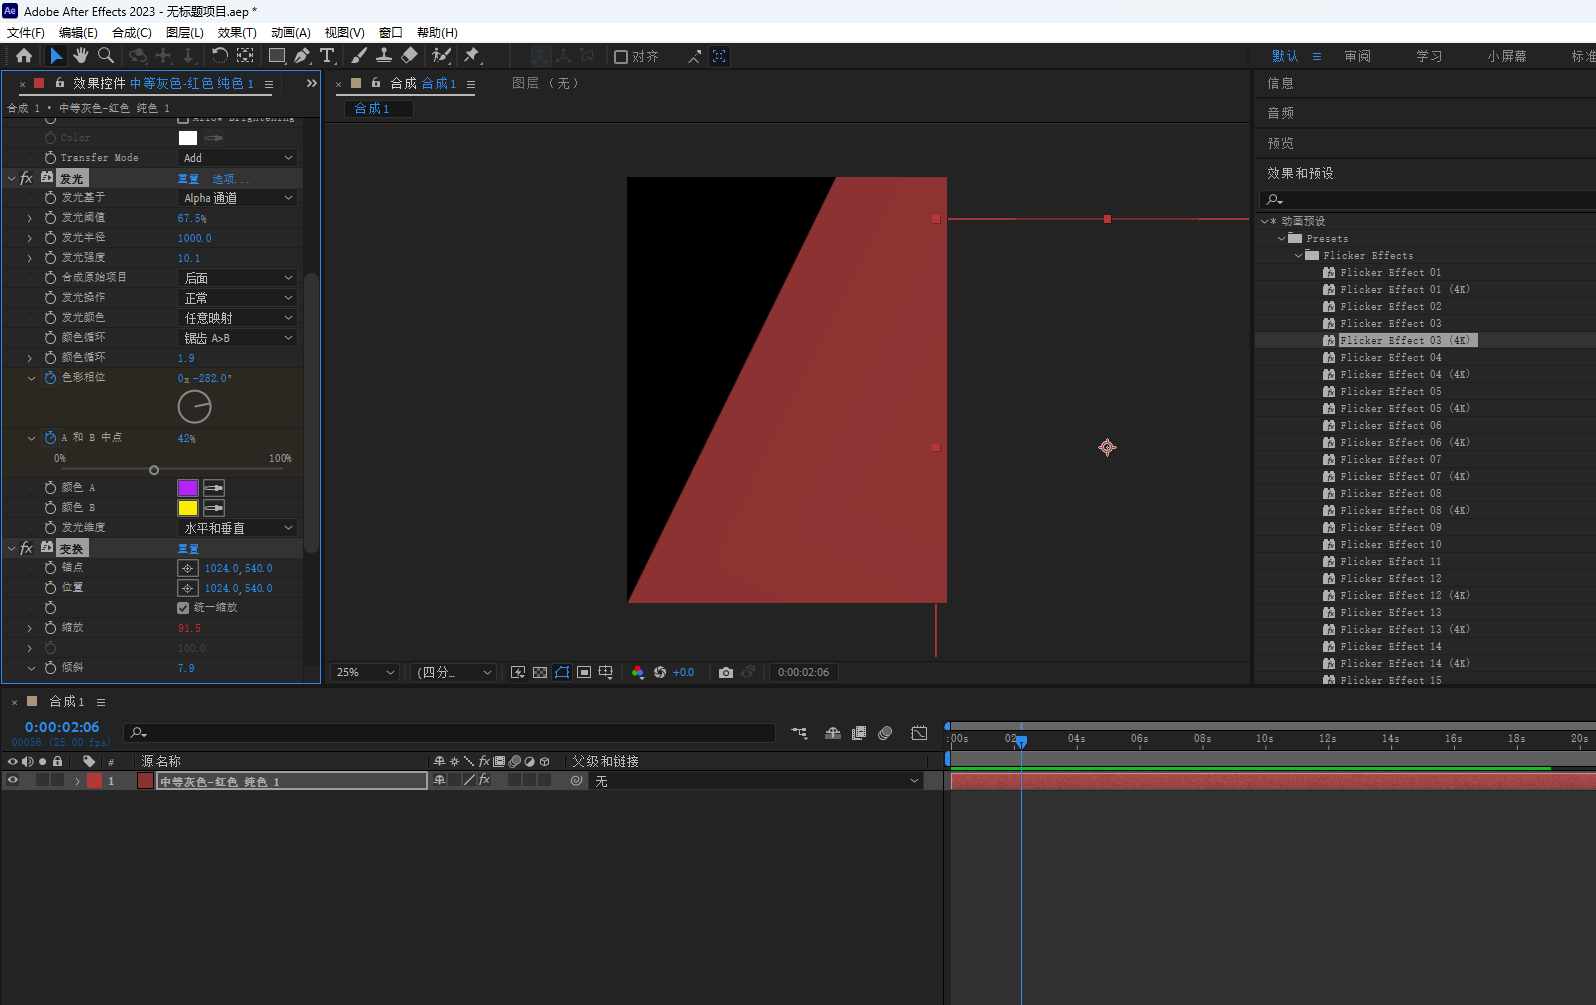Select the Zoom magnifier tool

click(x=106, y=56)
